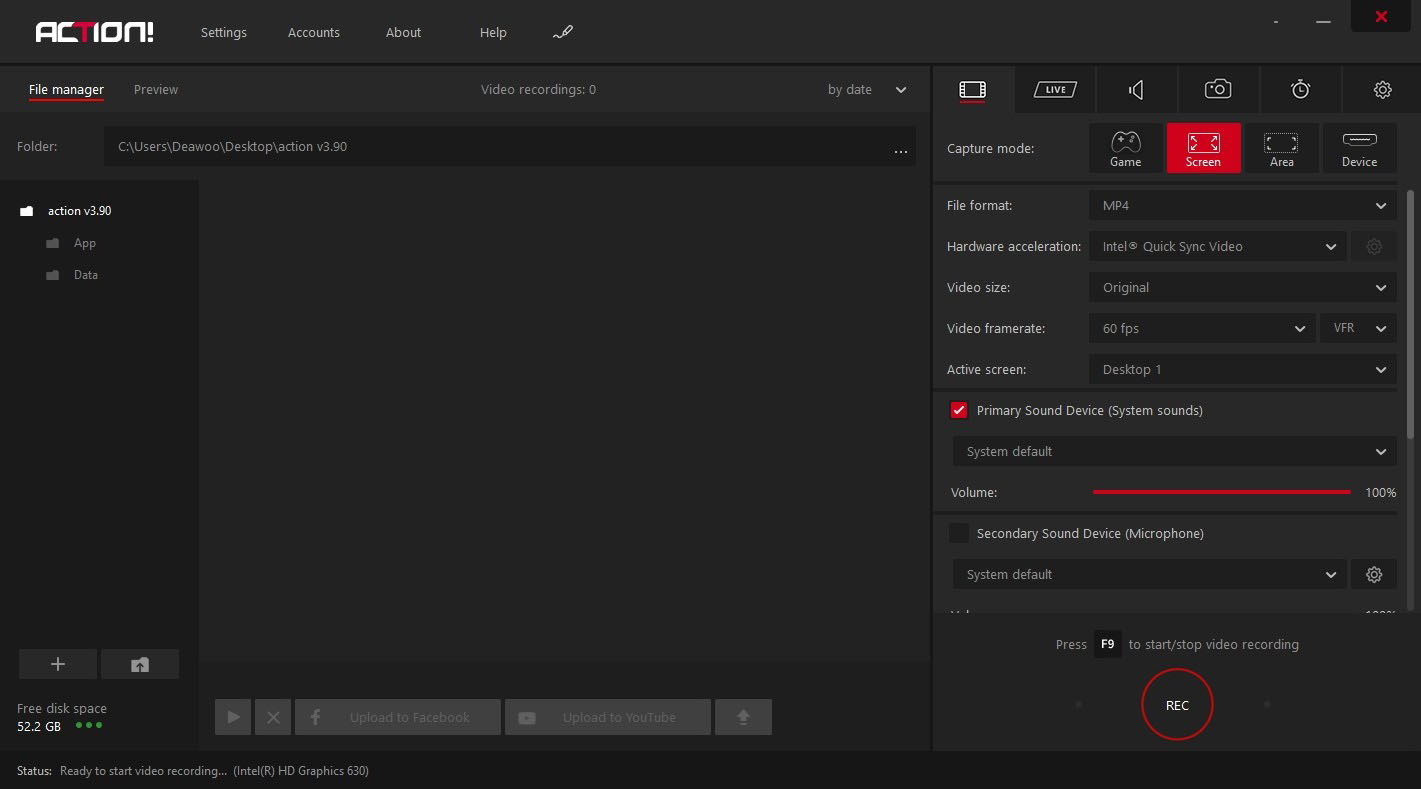
Task: Open the general settings gear tab
Action: (x=1382, y=90)
